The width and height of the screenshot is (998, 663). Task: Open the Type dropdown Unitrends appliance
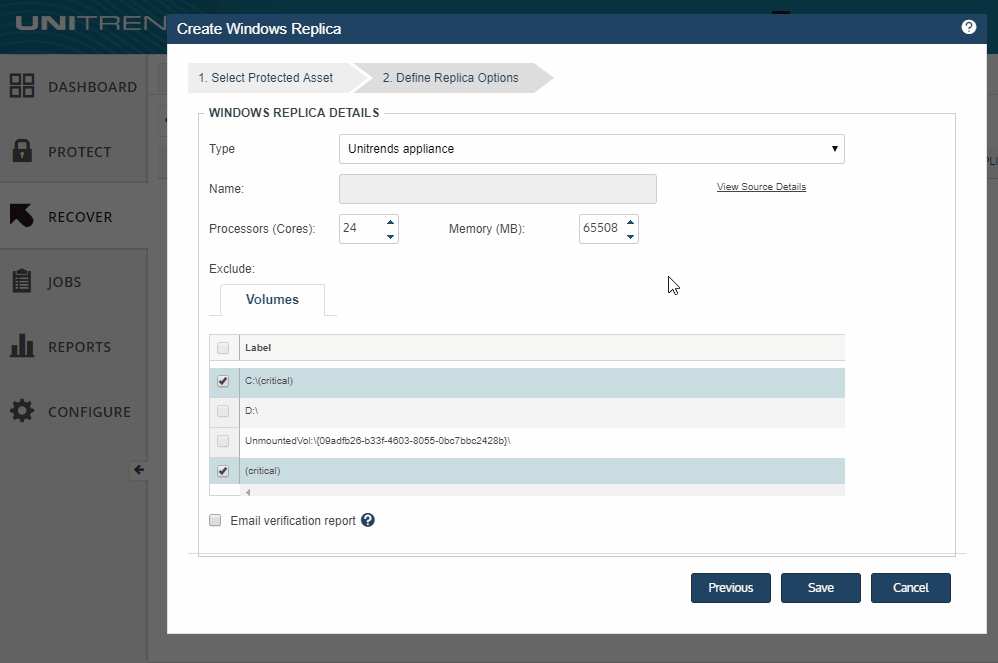pyautogui.click(x=592, y=149)
